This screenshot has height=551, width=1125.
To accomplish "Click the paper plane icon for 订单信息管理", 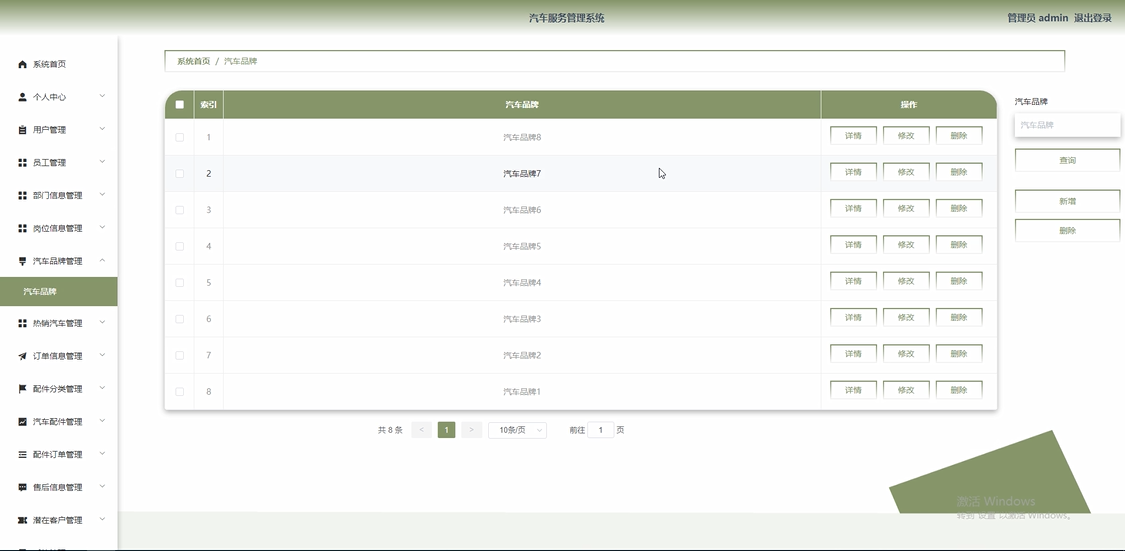I will click(22, 356).
